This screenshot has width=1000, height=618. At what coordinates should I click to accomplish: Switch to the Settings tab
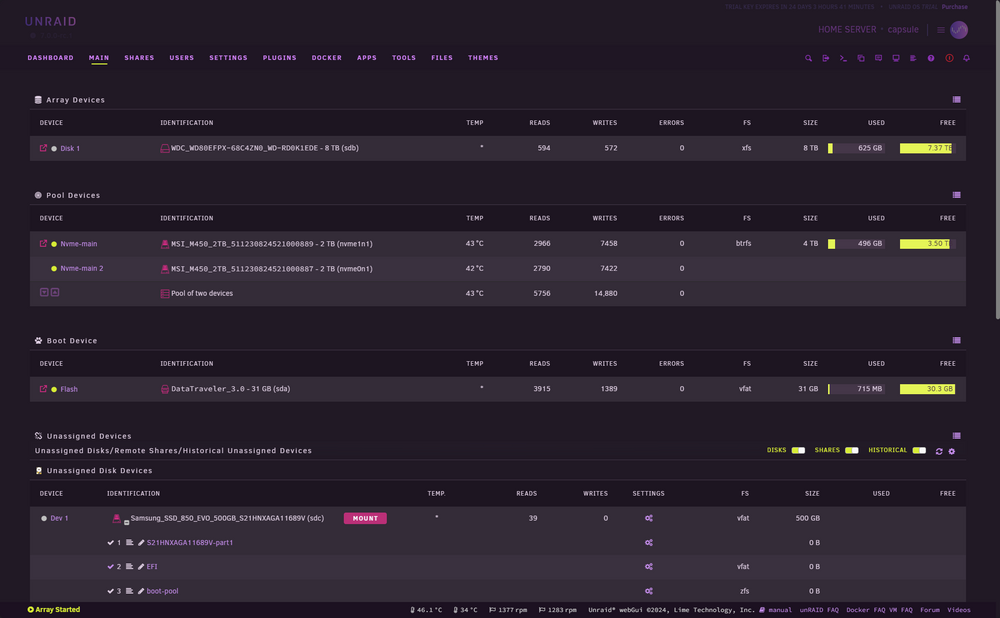click(x=228, y=57)
